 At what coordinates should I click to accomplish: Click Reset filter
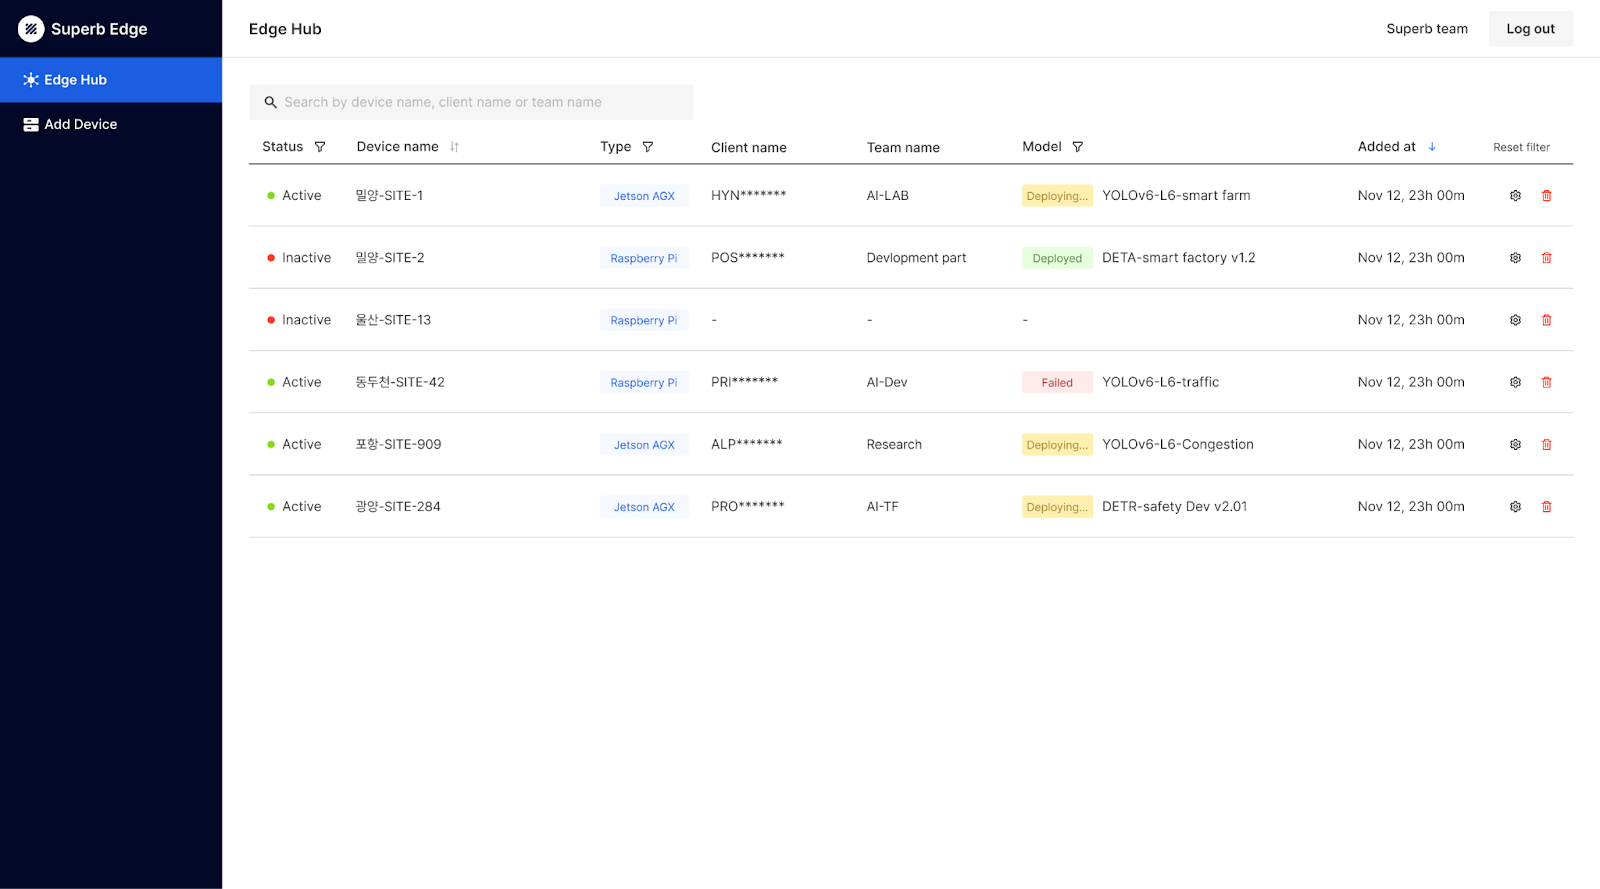1521,147
